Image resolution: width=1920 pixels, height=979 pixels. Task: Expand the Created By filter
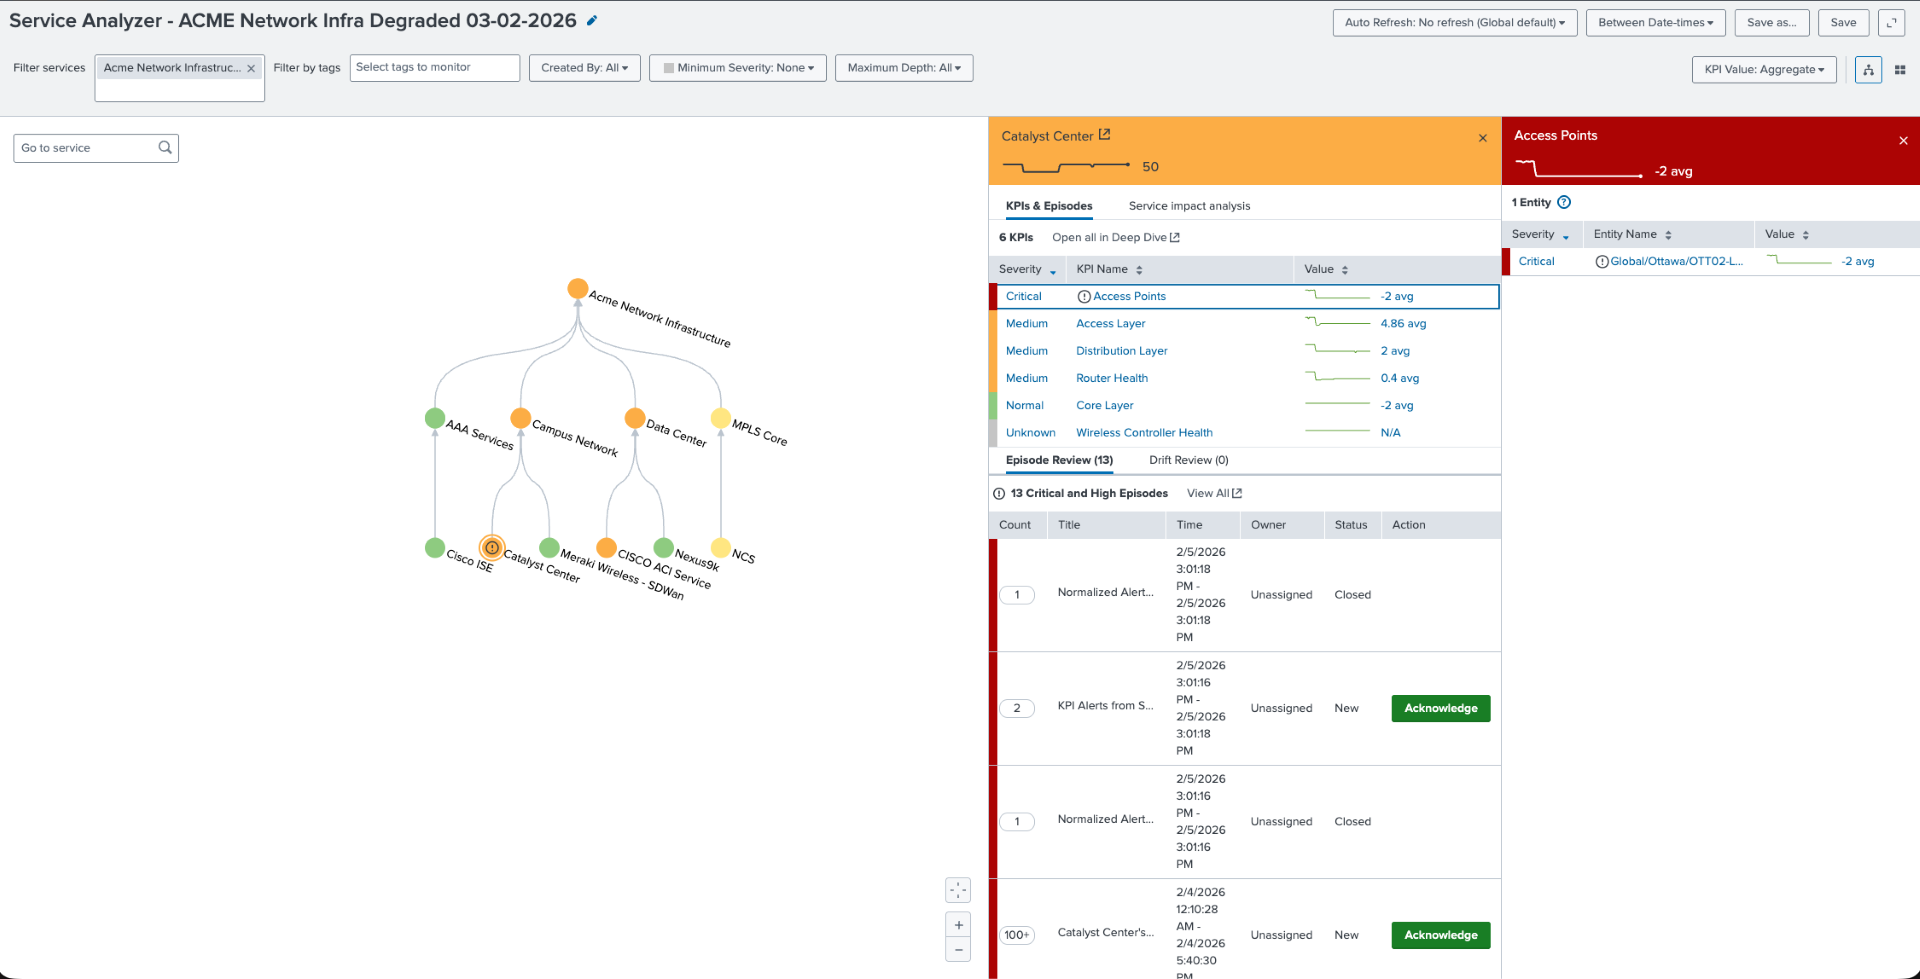[584, 68]
